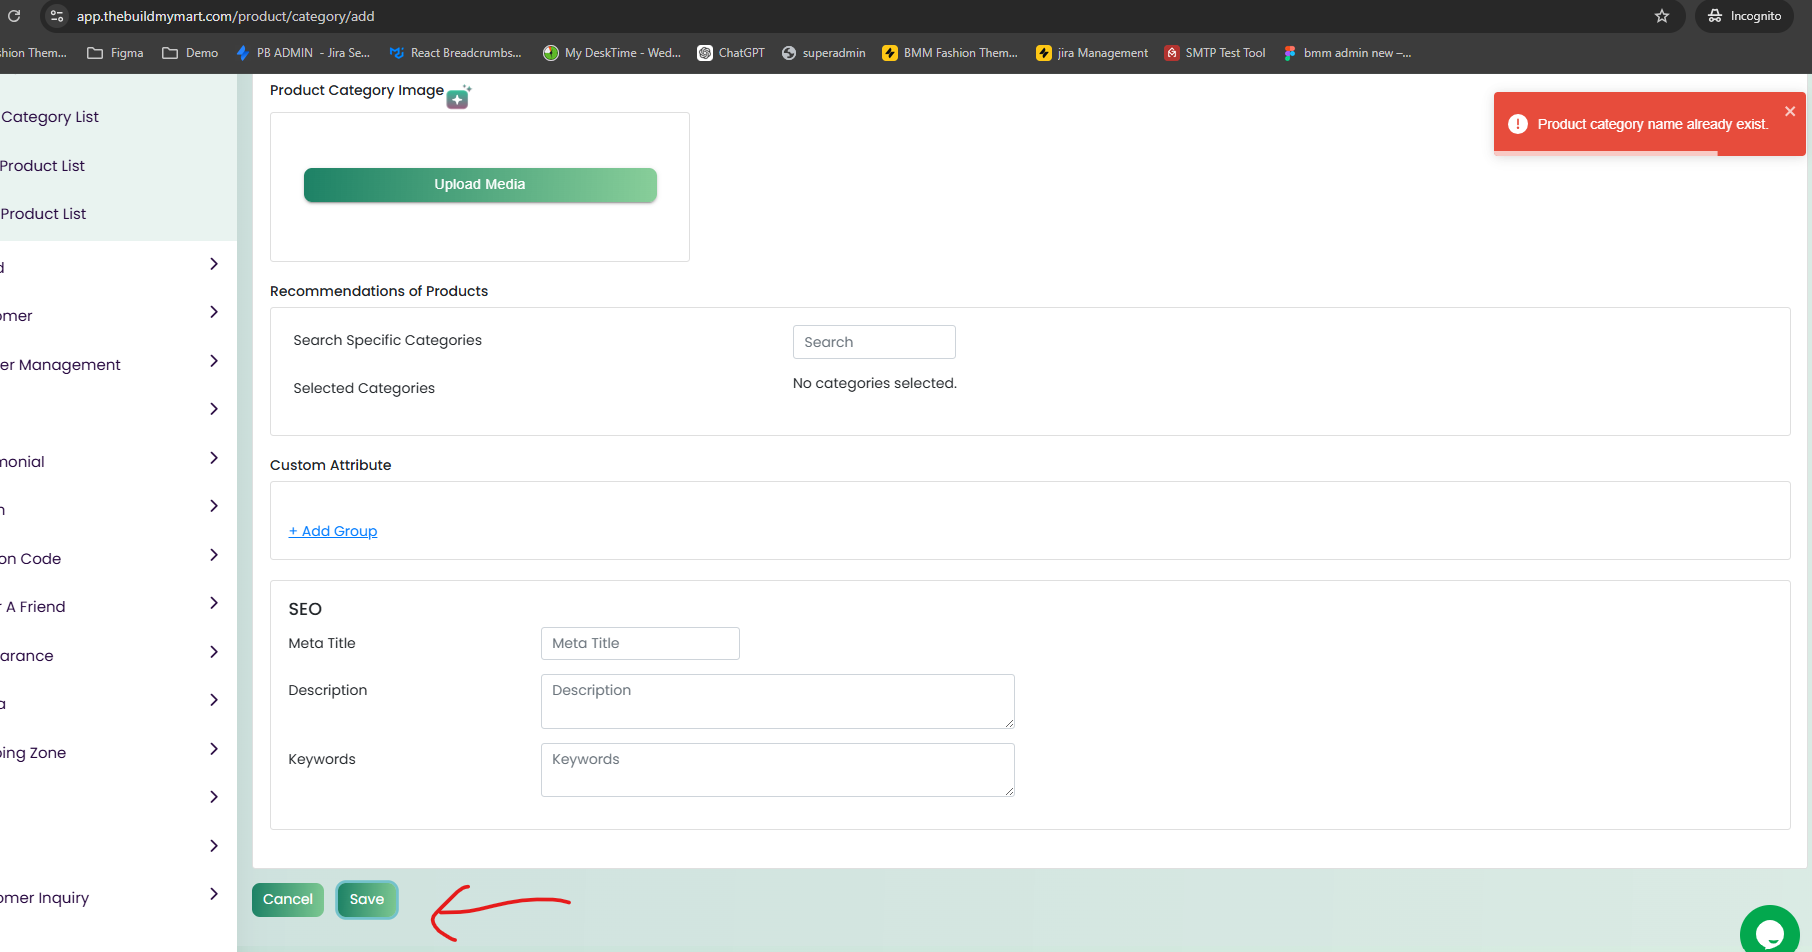Open site info icon in address bar
This screenshot has height=952, width=1812.
click(x=57, y=16)
